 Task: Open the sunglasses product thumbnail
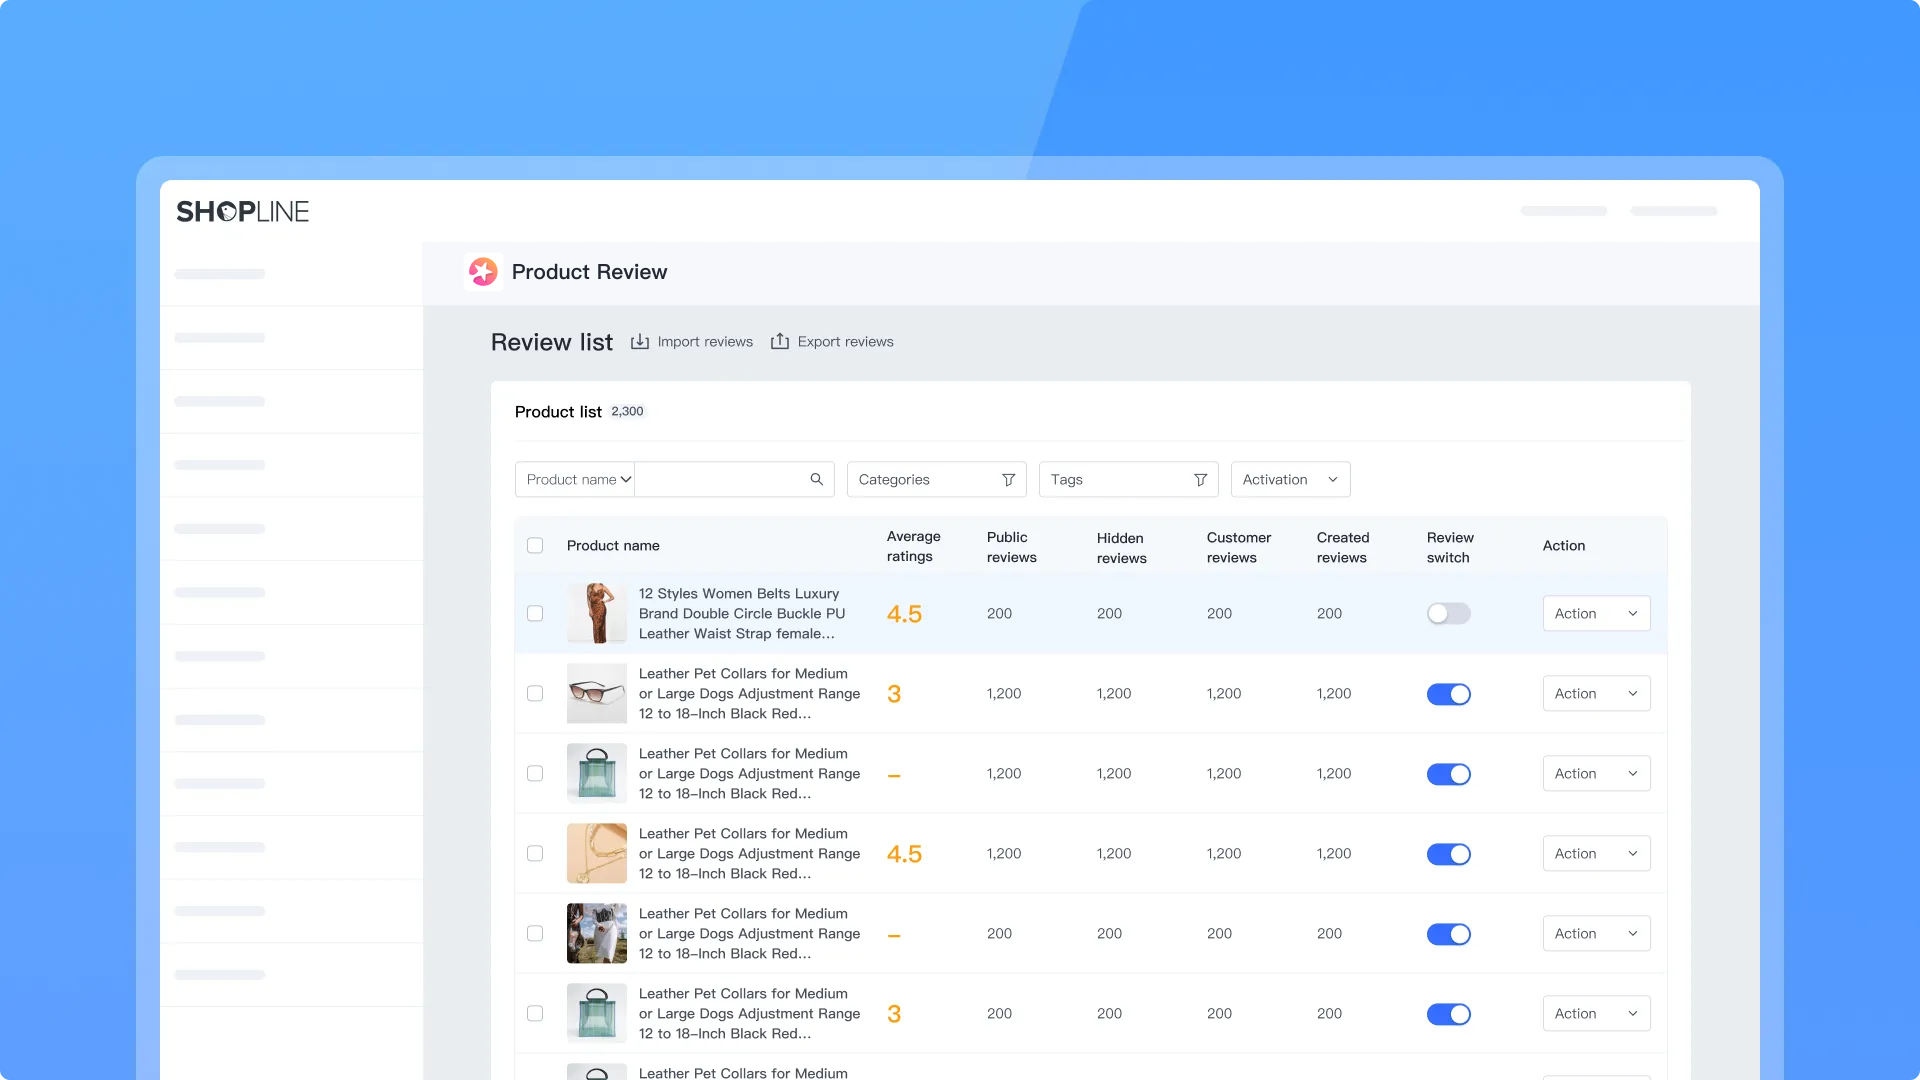click(x=596, y=693)
